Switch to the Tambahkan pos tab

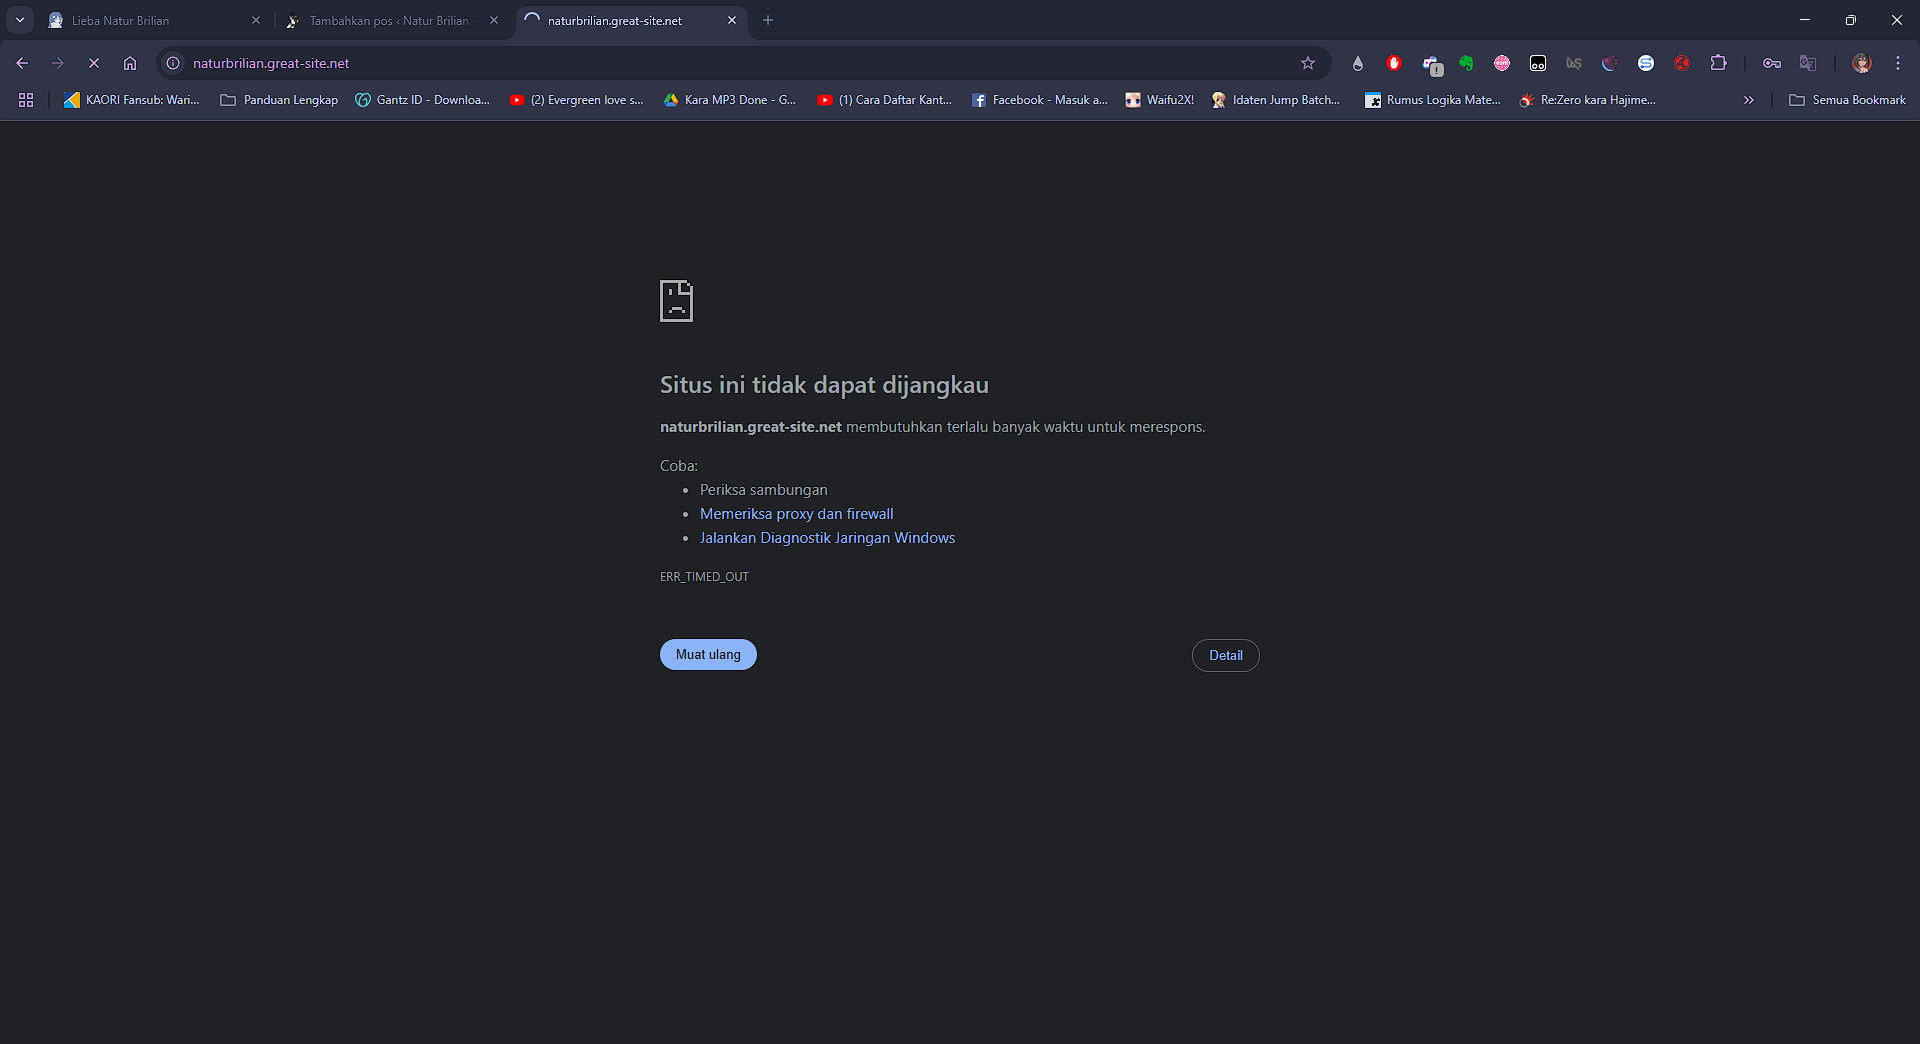[388, 20]
